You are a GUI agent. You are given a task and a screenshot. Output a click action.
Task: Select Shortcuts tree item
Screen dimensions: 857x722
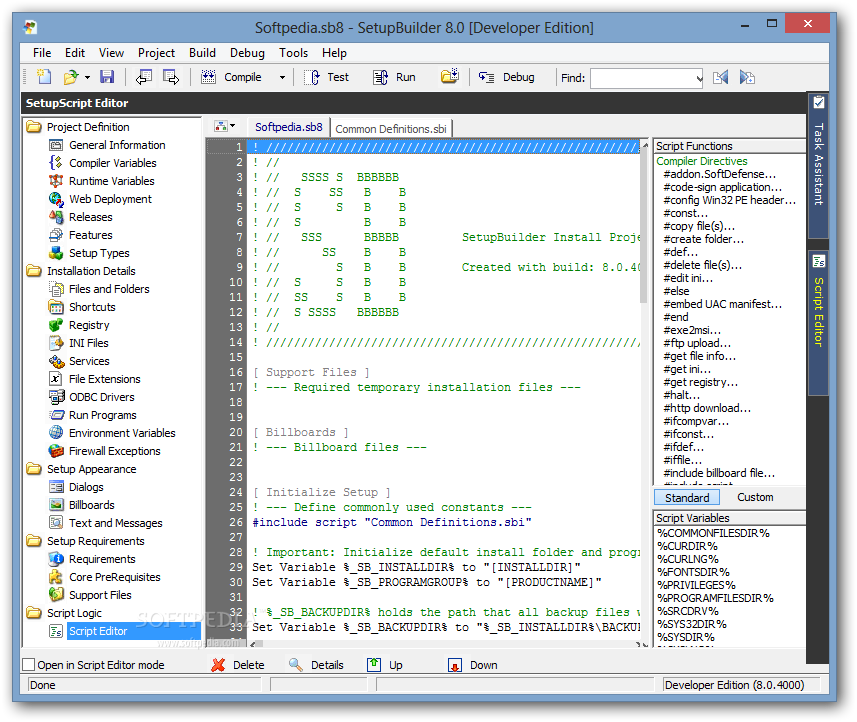[x=92, y=307]
